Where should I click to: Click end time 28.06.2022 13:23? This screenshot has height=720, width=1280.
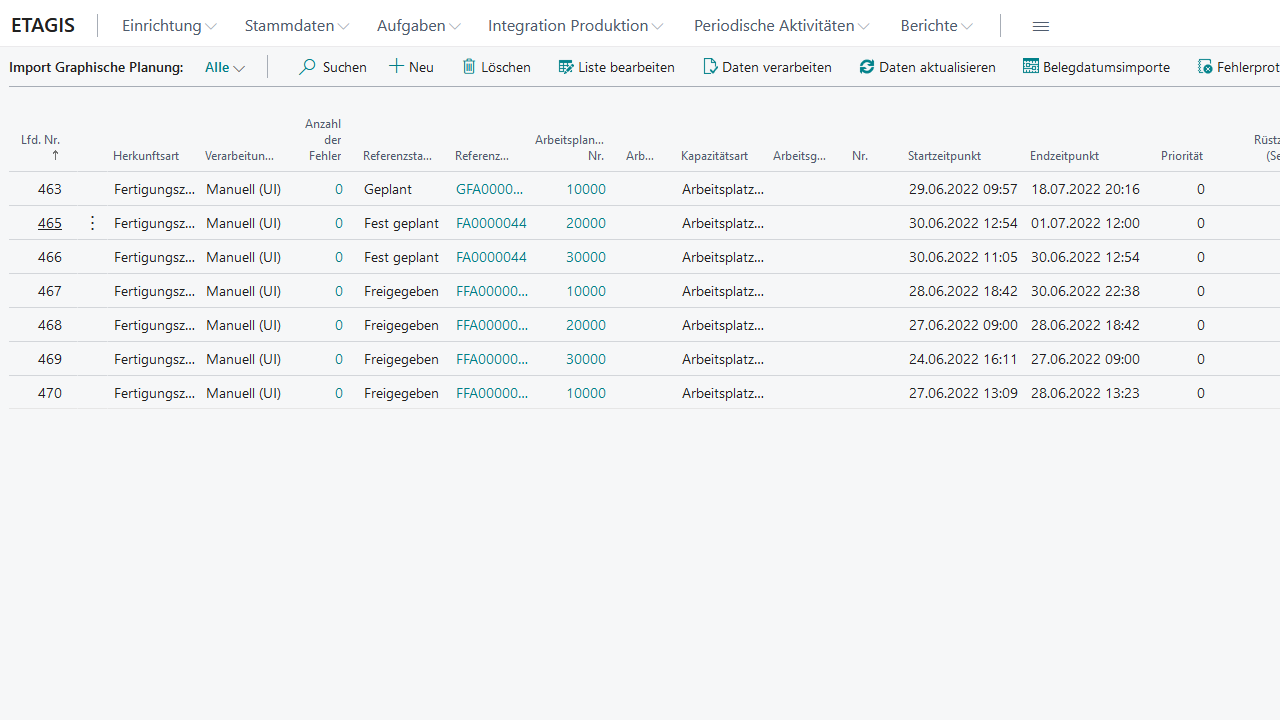1085,393
